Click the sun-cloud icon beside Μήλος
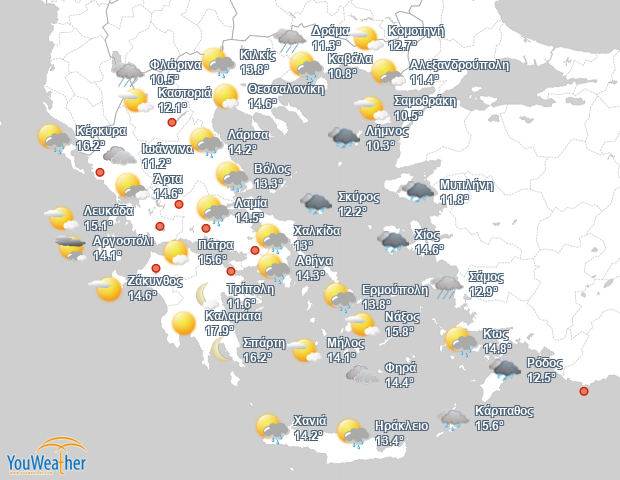The width and height of the screenshot is (620, 480). (x=304, y=350)
